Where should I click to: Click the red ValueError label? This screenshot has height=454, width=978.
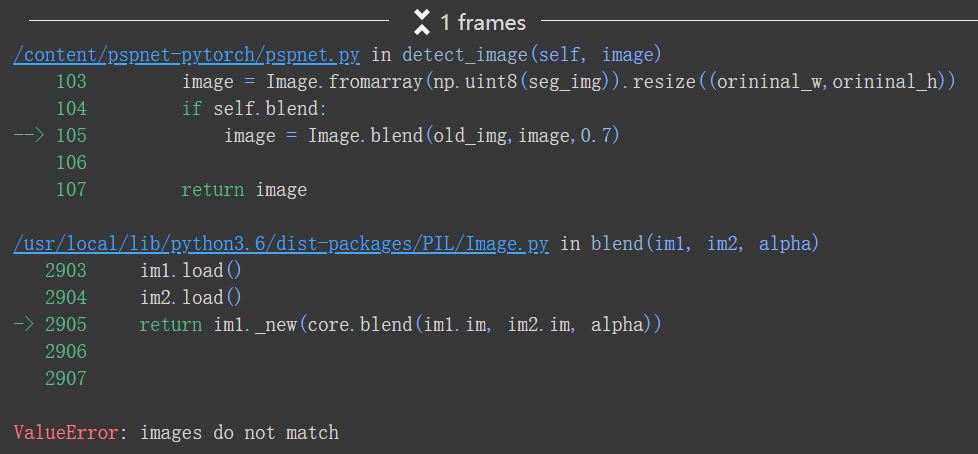(66, 433)
